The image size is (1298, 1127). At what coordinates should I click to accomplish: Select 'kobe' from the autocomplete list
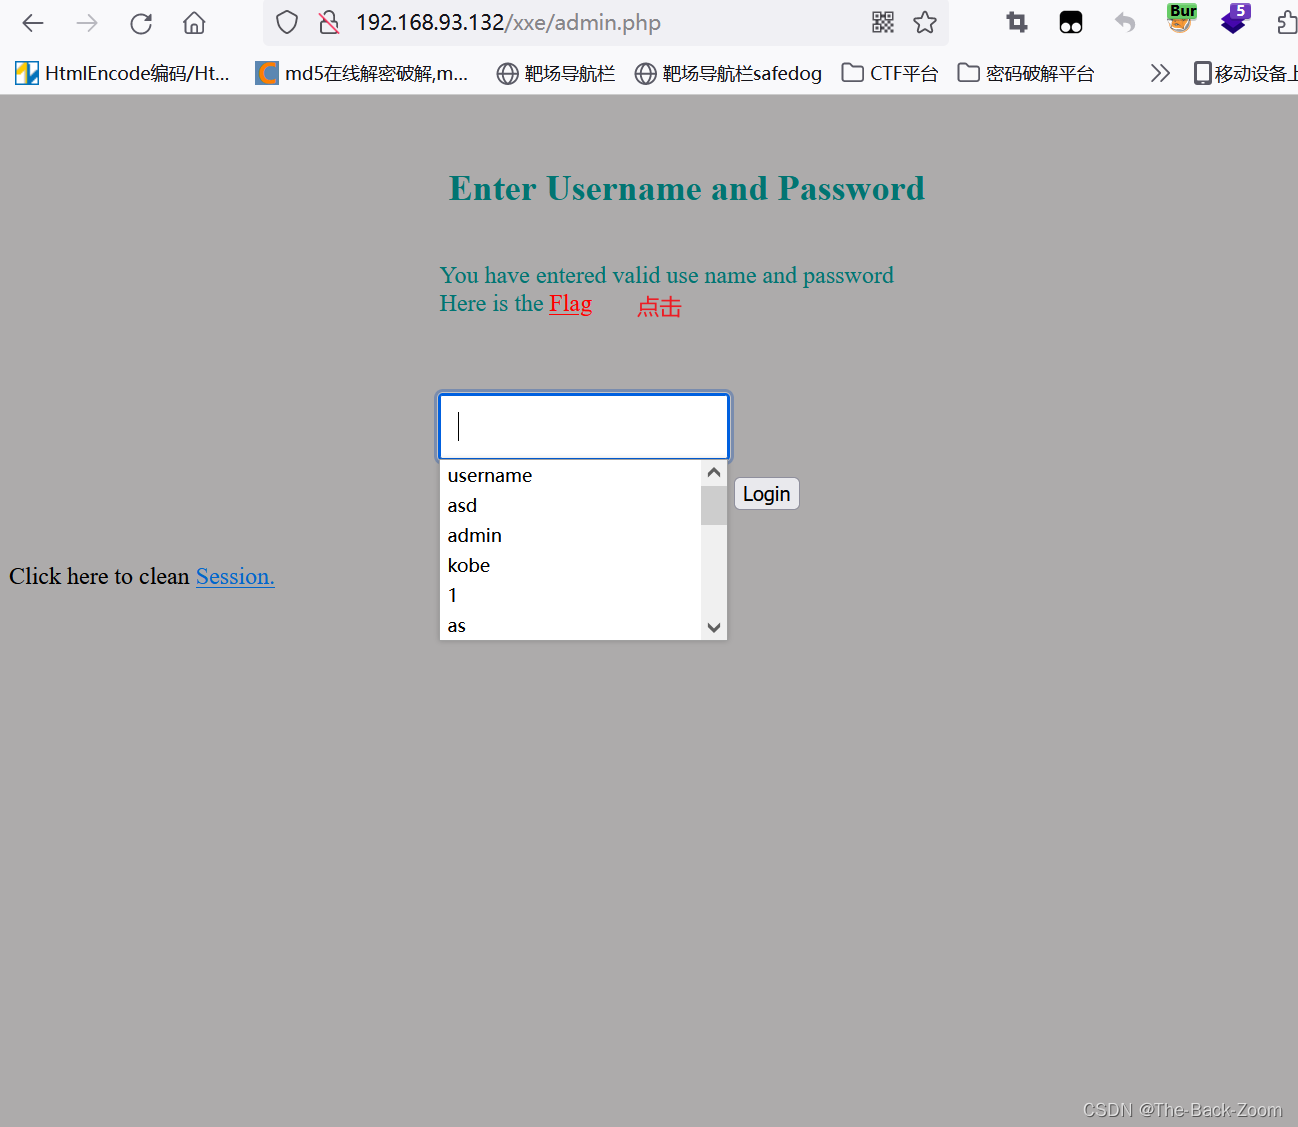coord(571,565)
